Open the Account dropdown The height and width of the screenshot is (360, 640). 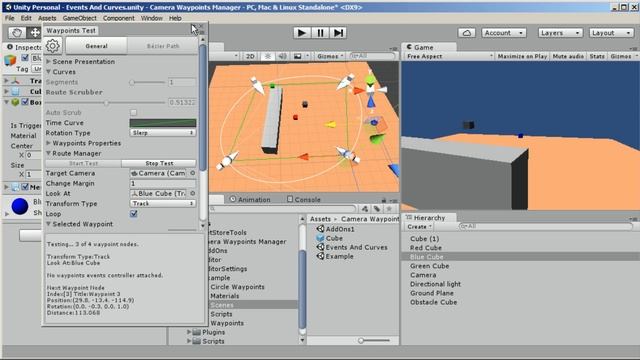[504, 33]
